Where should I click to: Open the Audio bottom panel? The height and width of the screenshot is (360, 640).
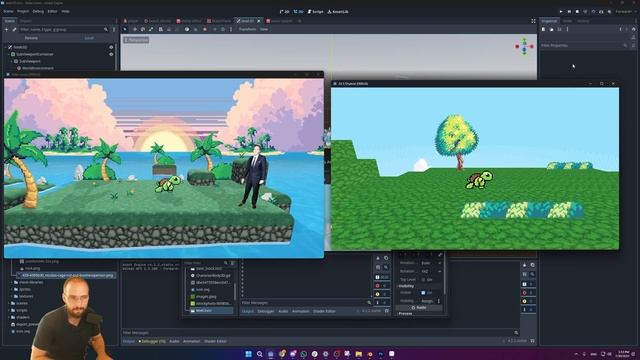[x=174, y=341]
